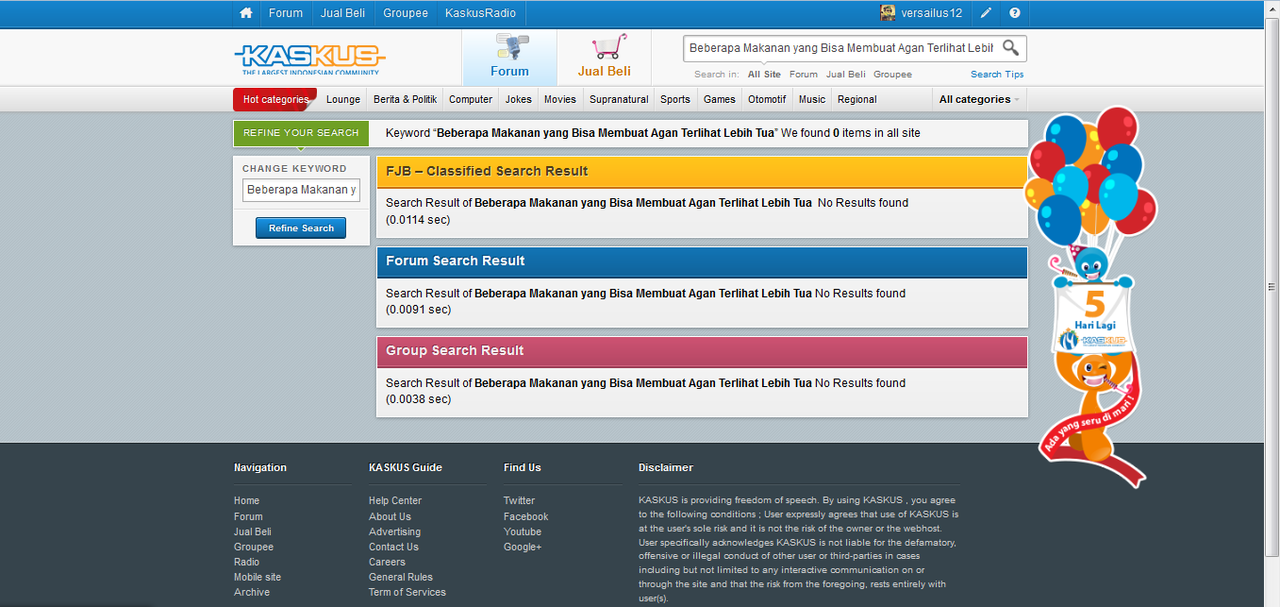Click the versailus12 user avatar

(888, 13)
